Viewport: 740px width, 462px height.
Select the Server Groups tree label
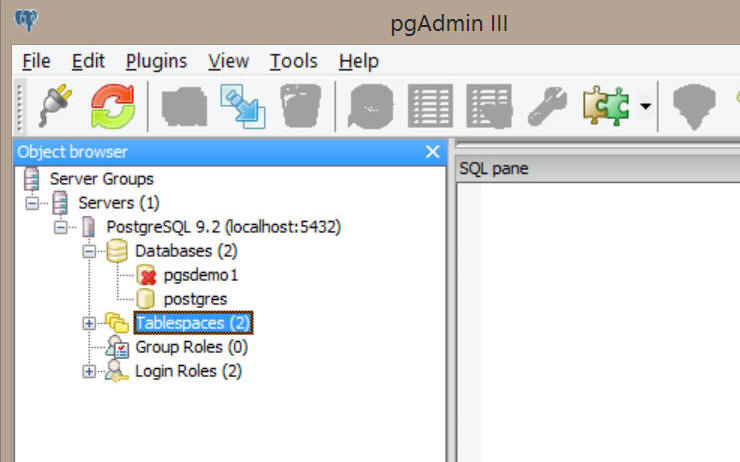point(101,179)
